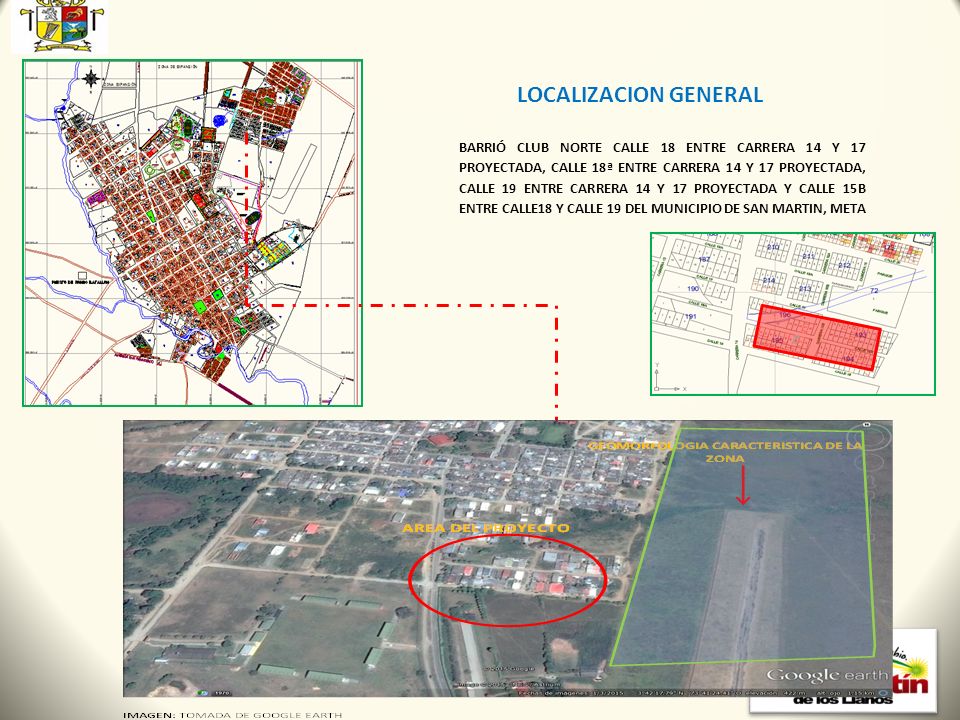Click the compass rose on the city map
Viewport: 960px width, 720px height.
92,78
